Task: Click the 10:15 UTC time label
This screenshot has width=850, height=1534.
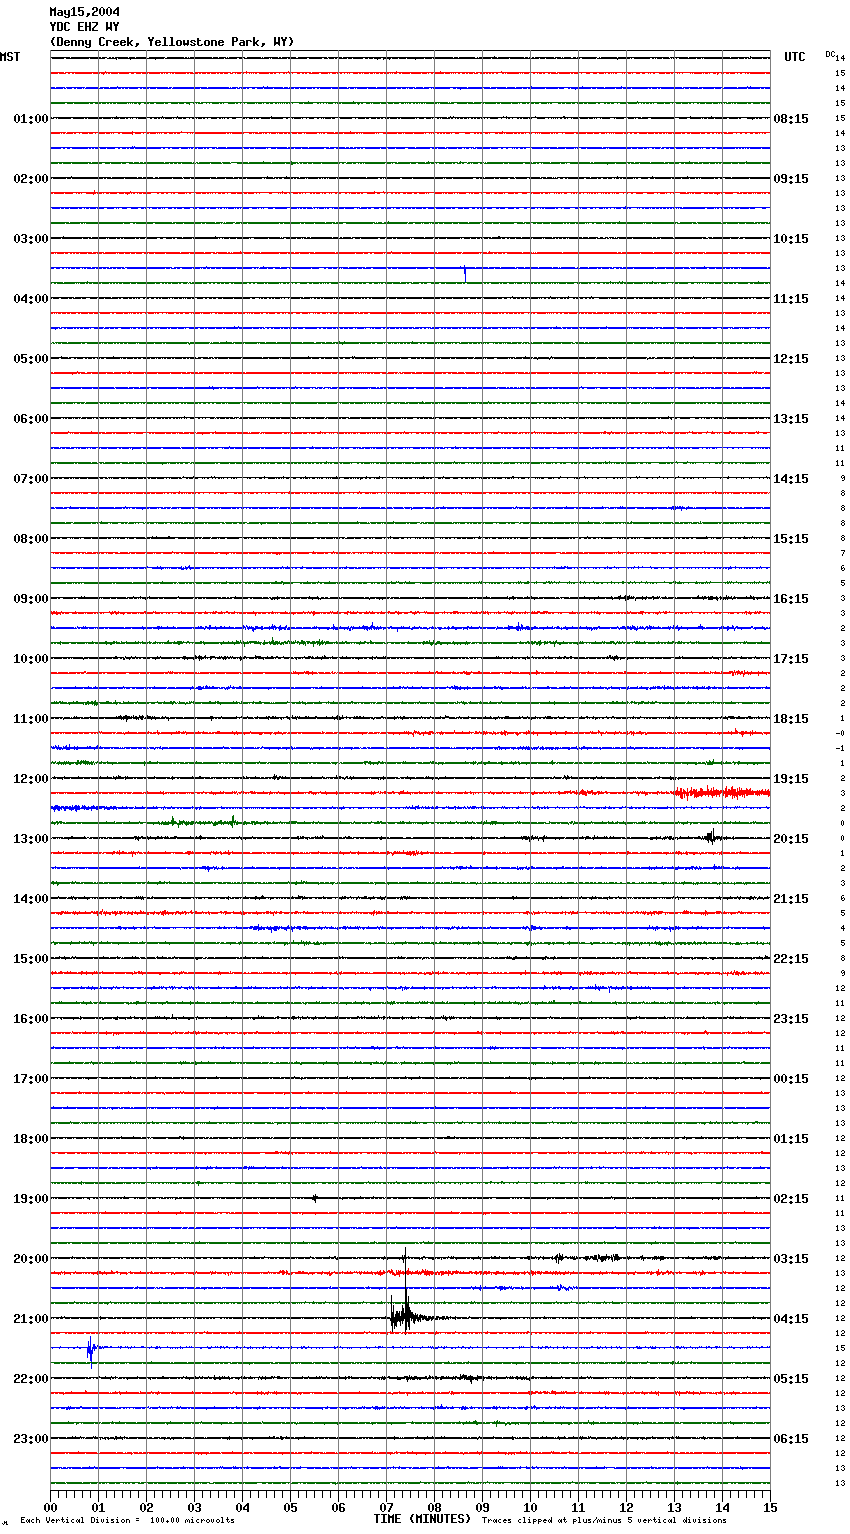Action: [791, 239]
